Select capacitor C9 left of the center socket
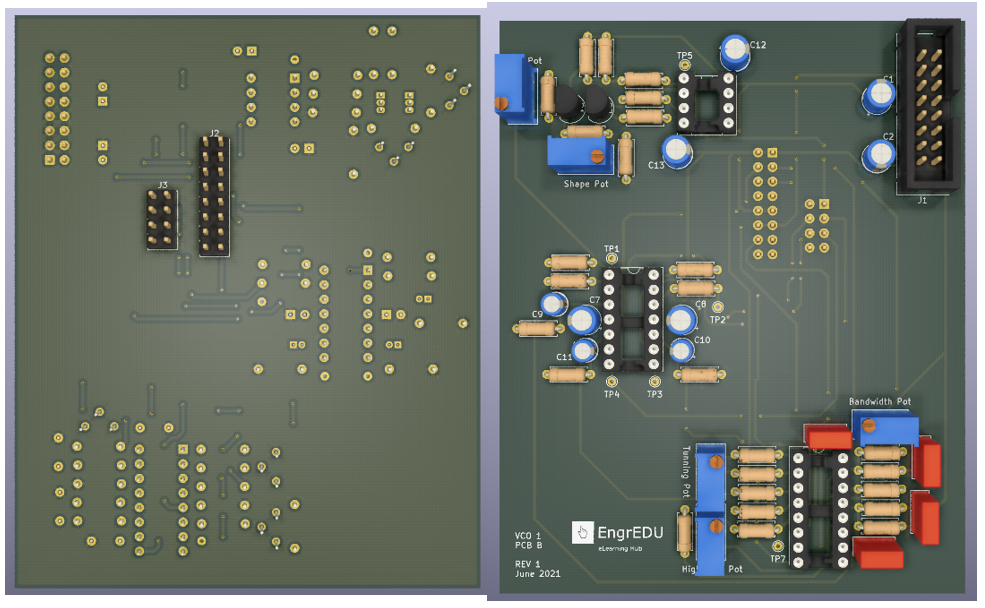 [x=553, y=305]
